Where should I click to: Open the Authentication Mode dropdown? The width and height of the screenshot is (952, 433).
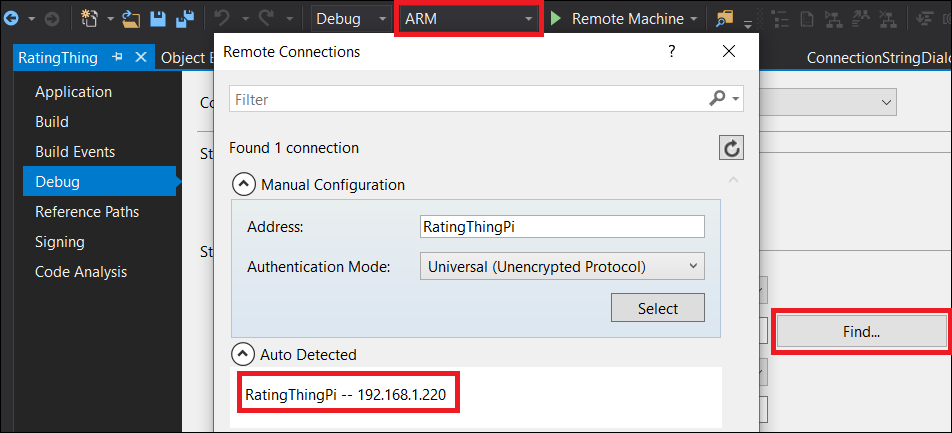[x=562, y=266]
